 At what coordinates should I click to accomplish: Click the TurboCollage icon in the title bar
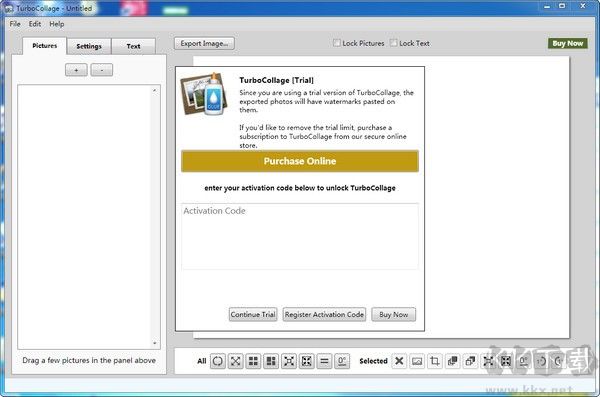point(8,8)
